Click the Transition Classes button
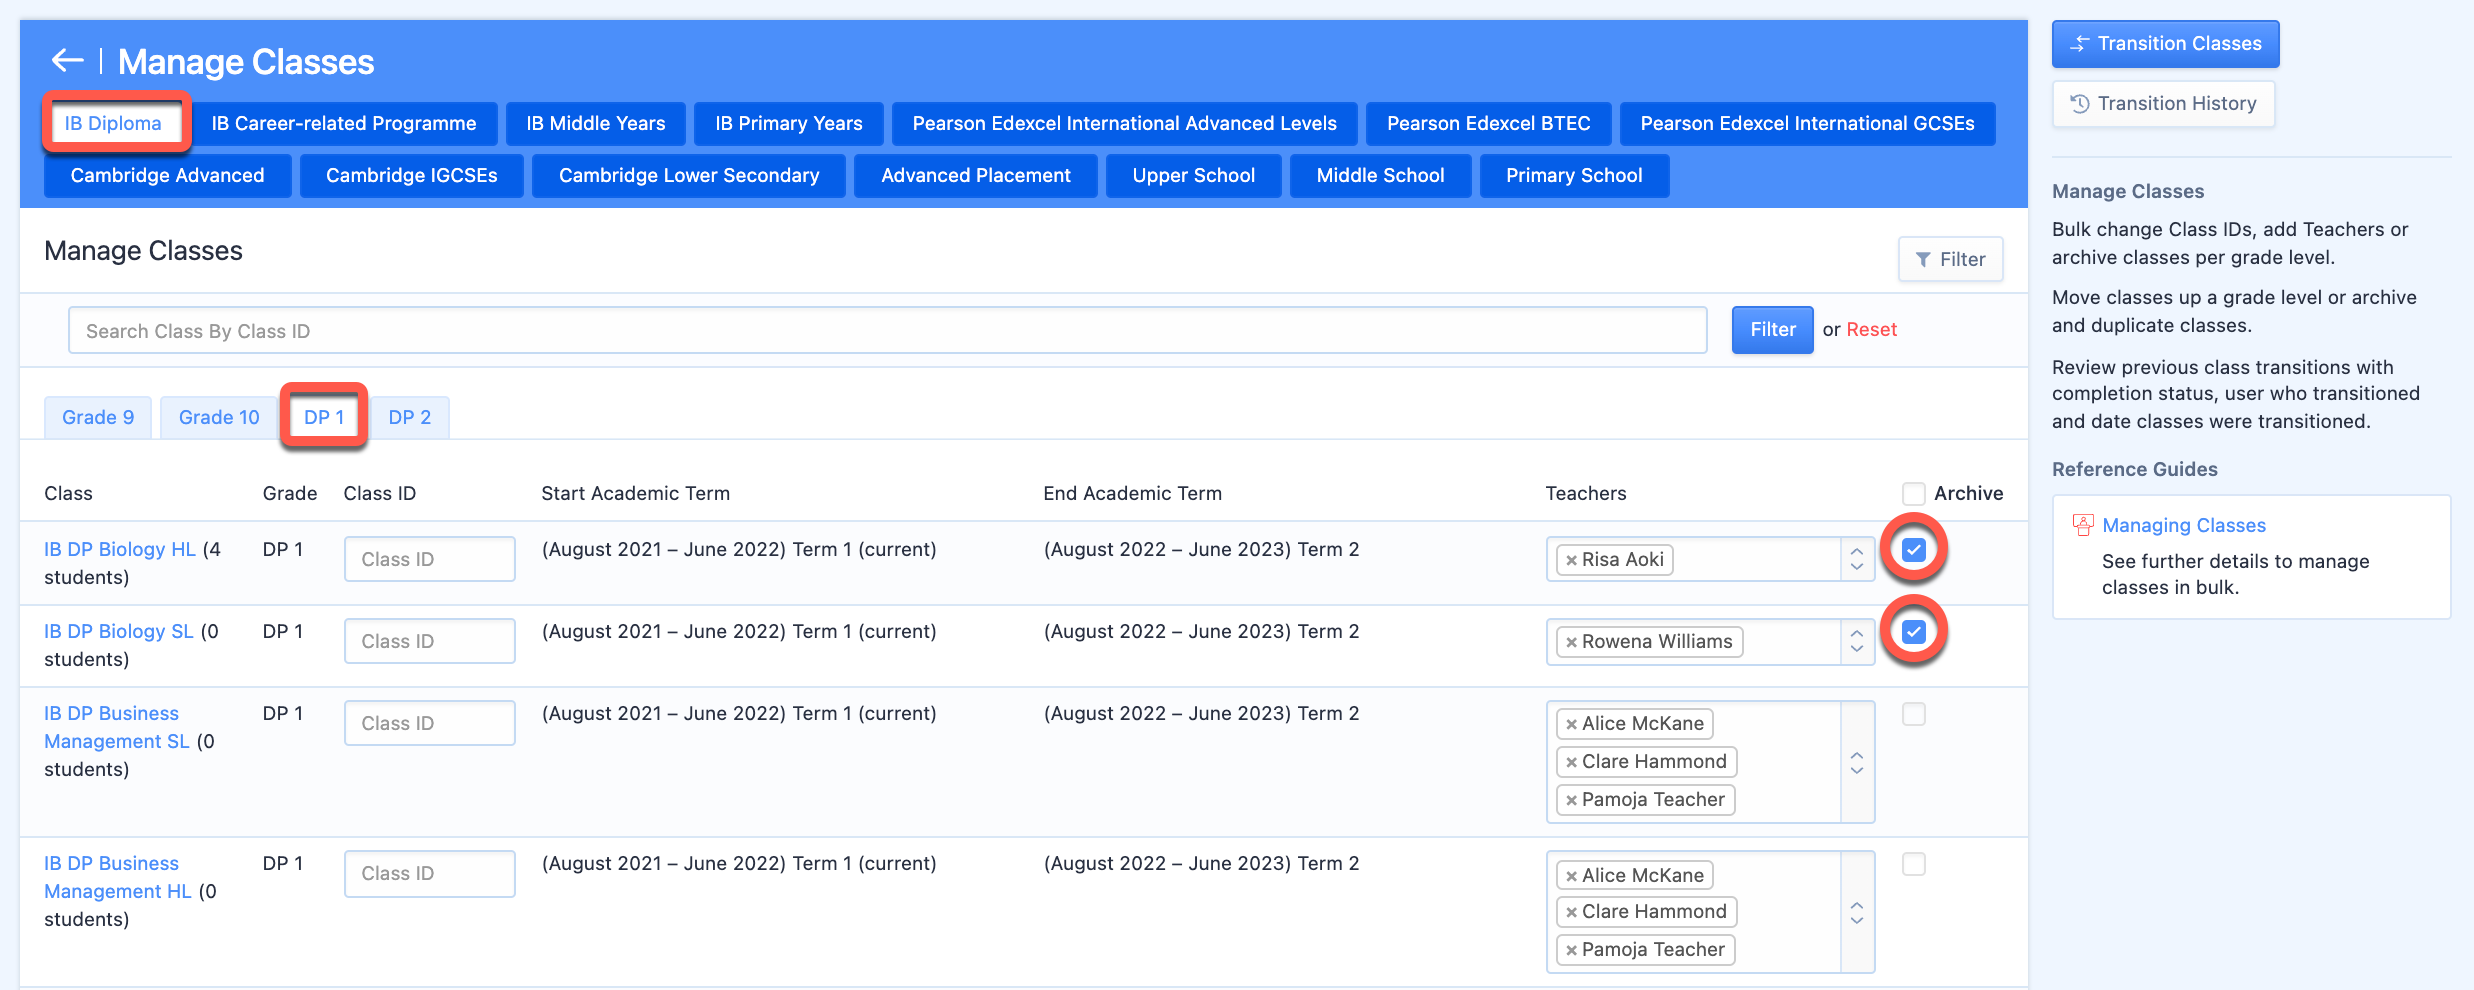The height and width of the screenshot is (990, 2474). coord(2166,44)
